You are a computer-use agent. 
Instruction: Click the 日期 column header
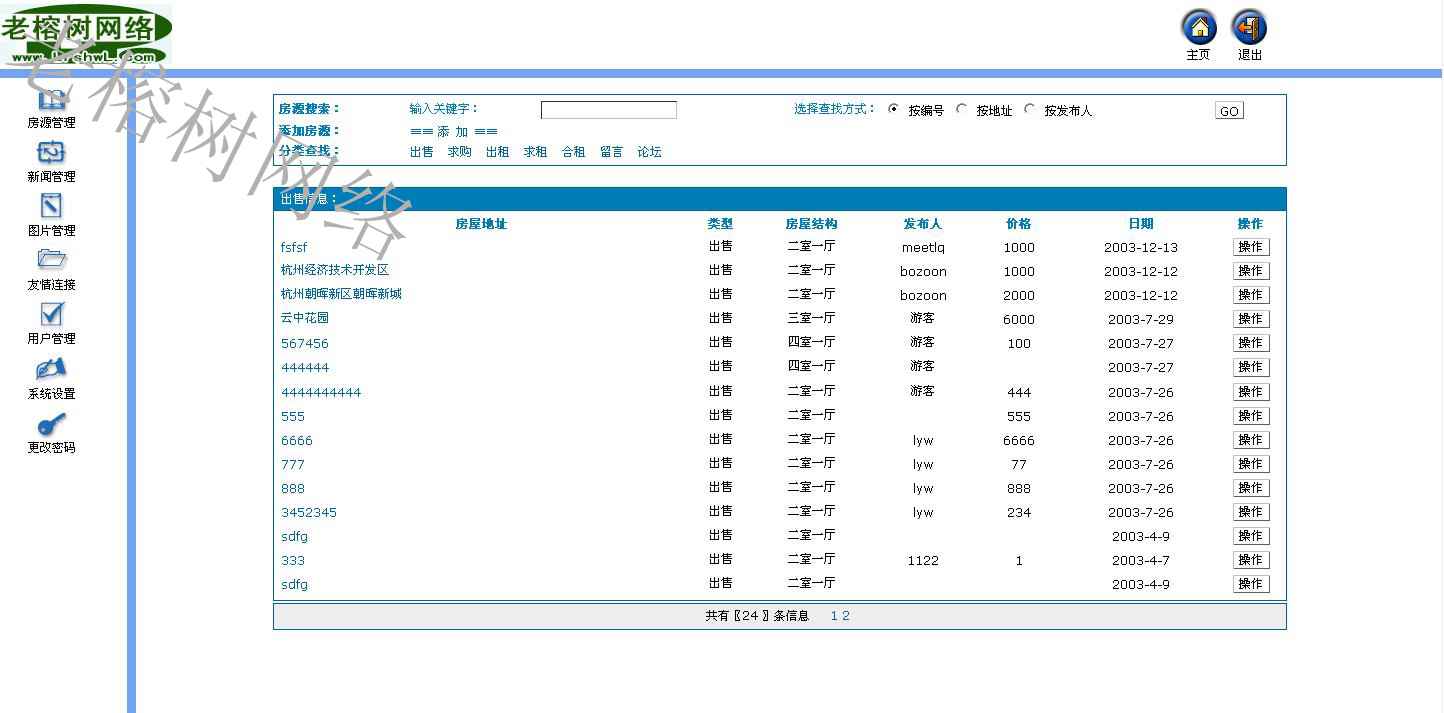(1141, 224)
